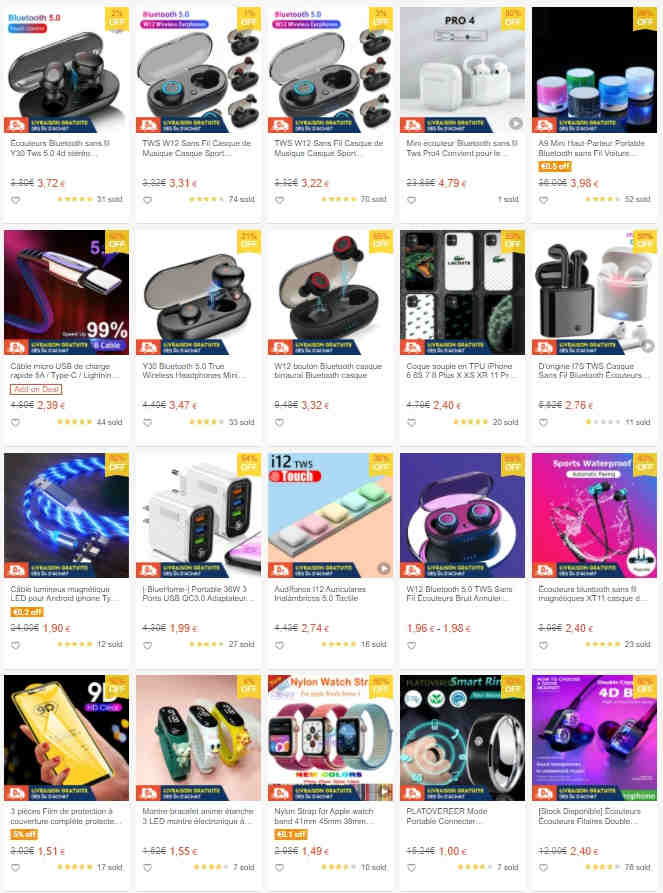Image resolution: width=663 pixels, height=893 pixels.
Task: Wishlist the Nylon Strap Apple watch band
Action: (279, 868)
